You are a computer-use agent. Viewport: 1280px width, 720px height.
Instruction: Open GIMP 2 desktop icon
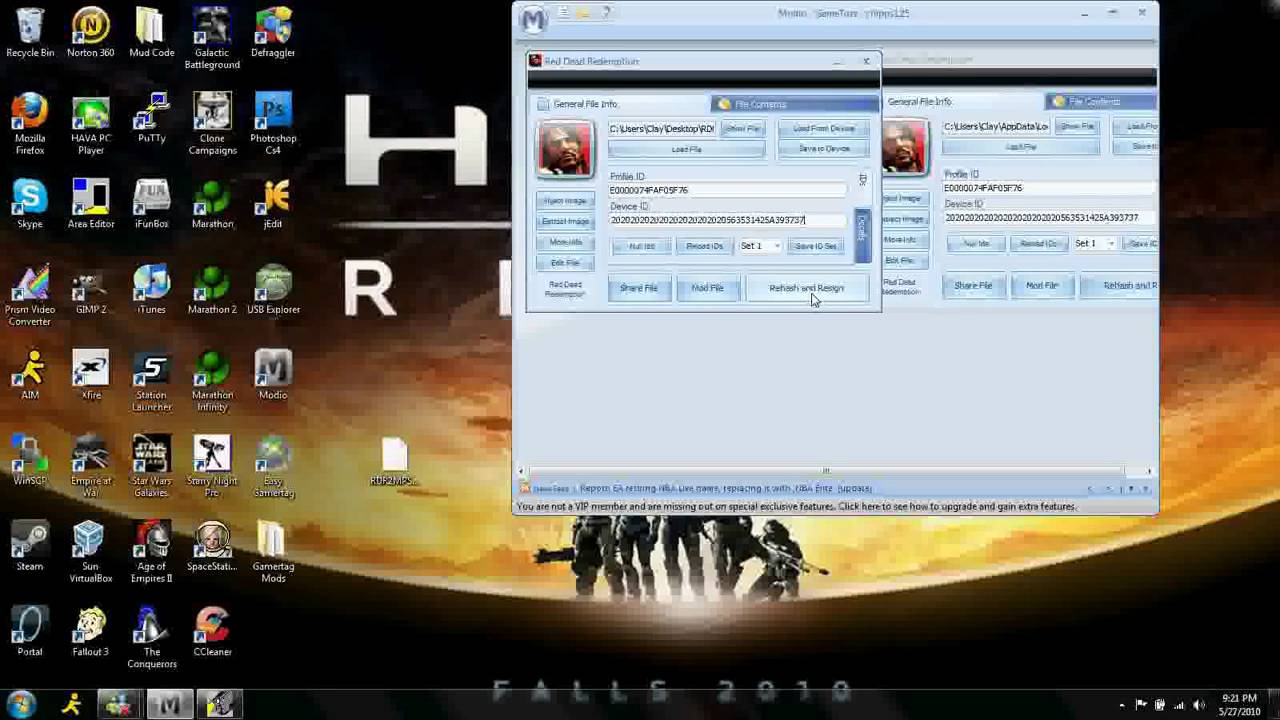pyautogui.click(x=90, y=290)
